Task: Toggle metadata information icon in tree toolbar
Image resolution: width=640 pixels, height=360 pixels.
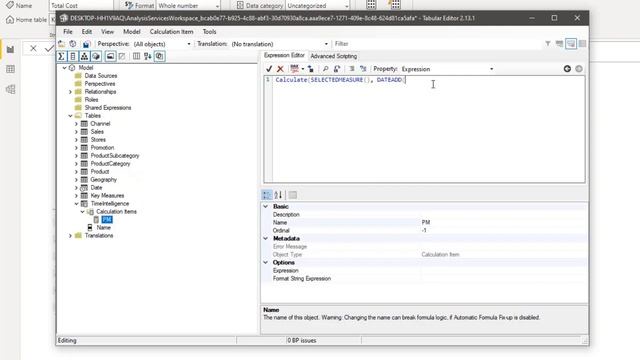Action: coord(160,56)
